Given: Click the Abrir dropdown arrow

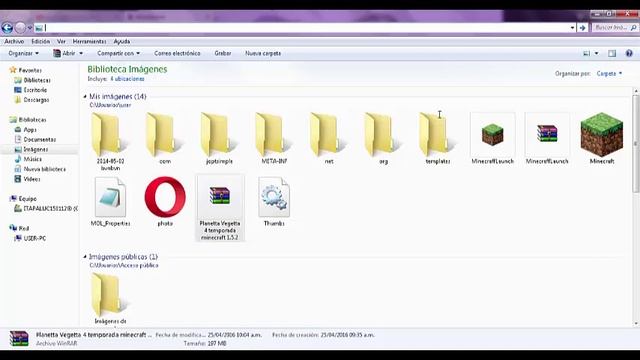Looking at the screenshot, I should tap(81, 53).
